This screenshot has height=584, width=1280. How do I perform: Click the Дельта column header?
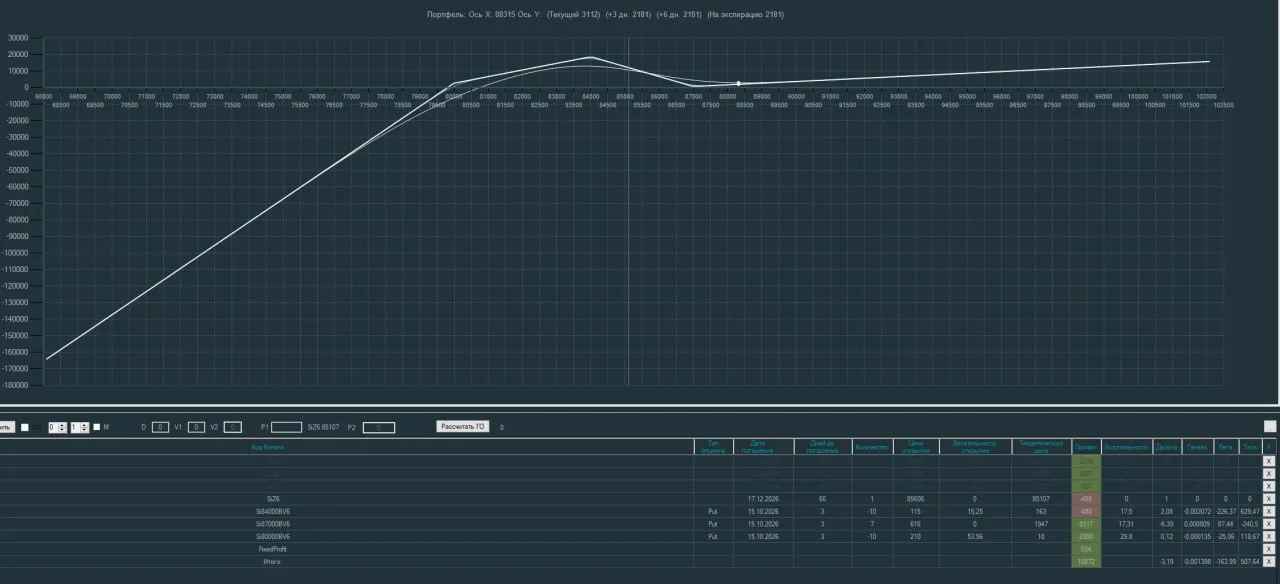(1166, 447)
